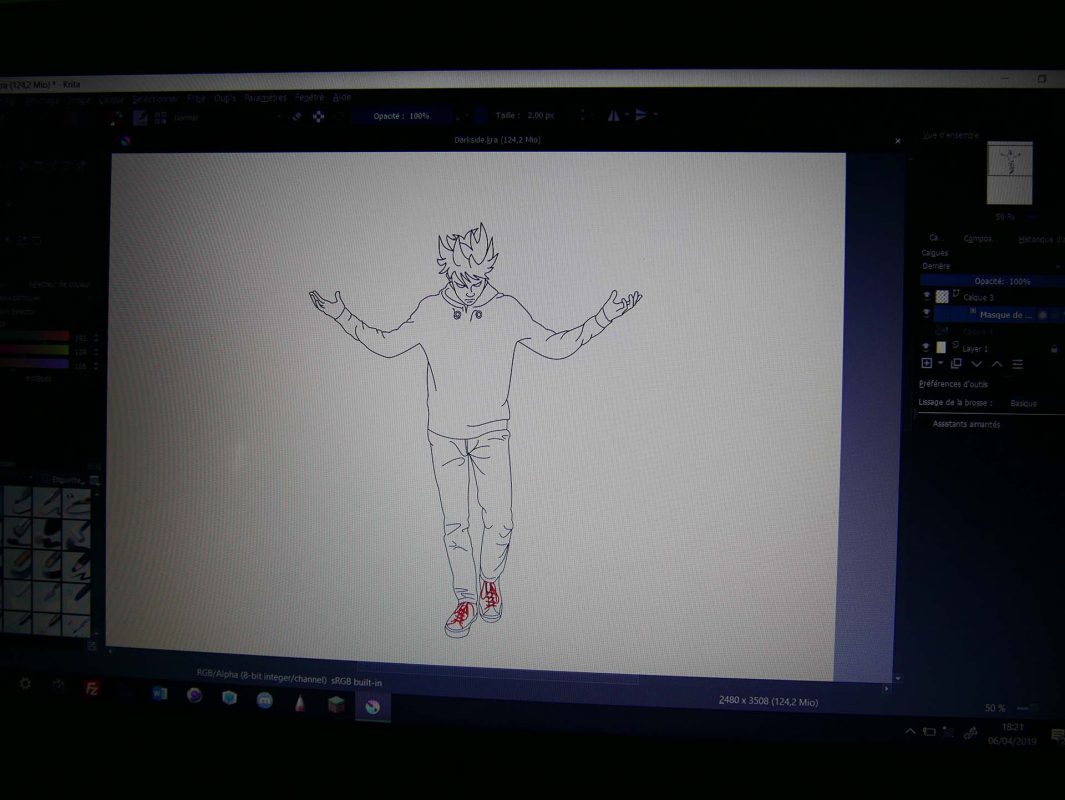Open the layer properties list icon

(x=1018, y=364)
